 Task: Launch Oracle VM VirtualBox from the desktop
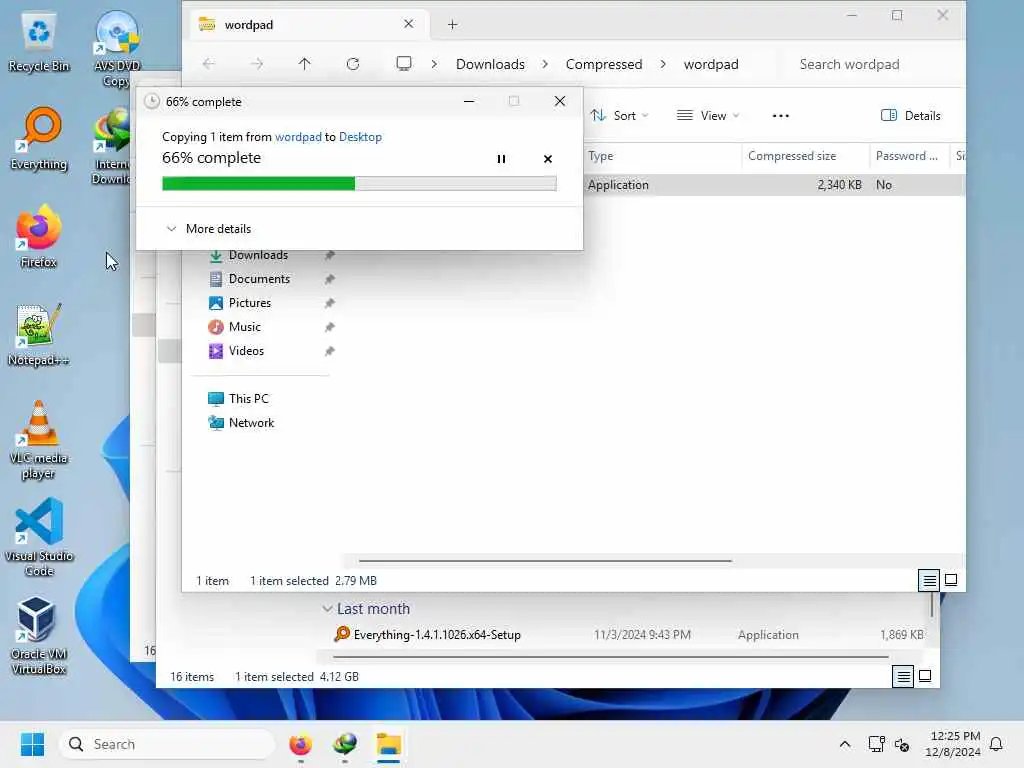(39, 635)
